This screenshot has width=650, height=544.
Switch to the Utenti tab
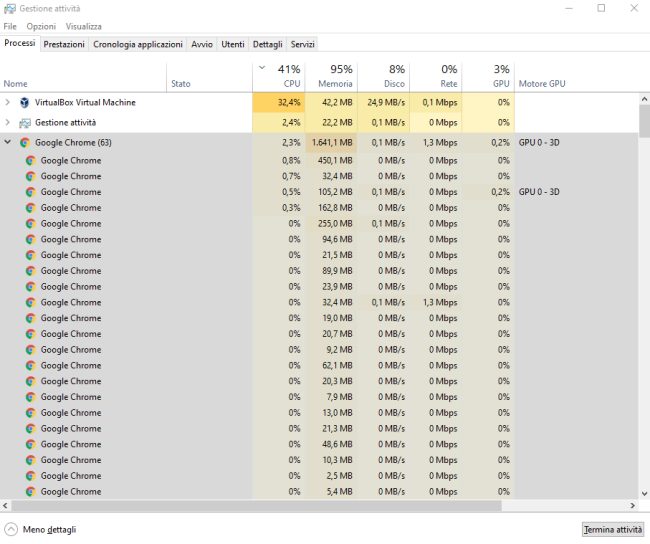(x=233, y=44)
